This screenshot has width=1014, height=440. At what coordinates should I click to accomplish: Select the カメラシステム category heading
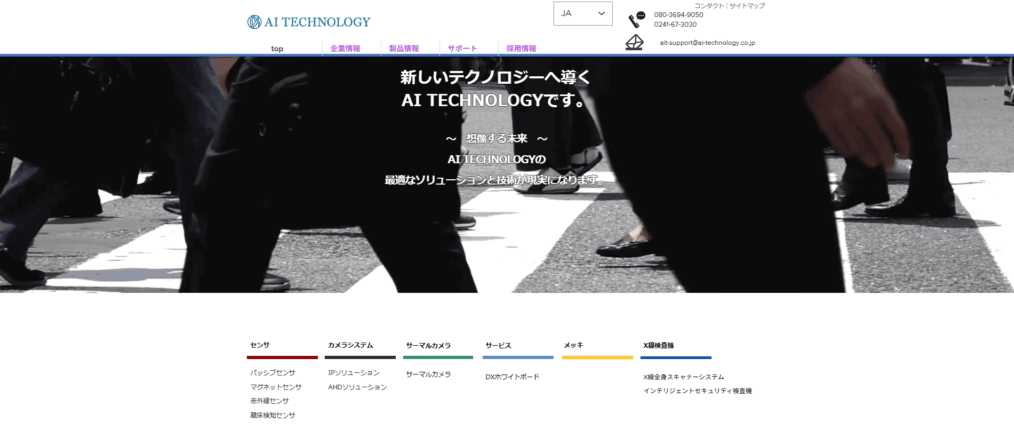[351, 346]
